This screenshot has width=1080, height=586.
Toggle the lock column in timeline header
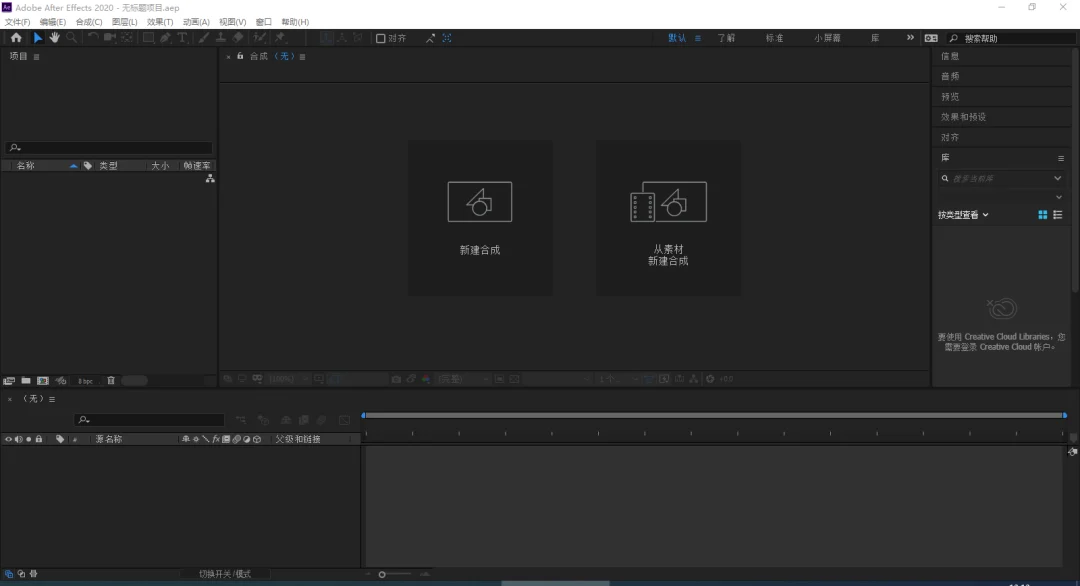pos(39,439)
